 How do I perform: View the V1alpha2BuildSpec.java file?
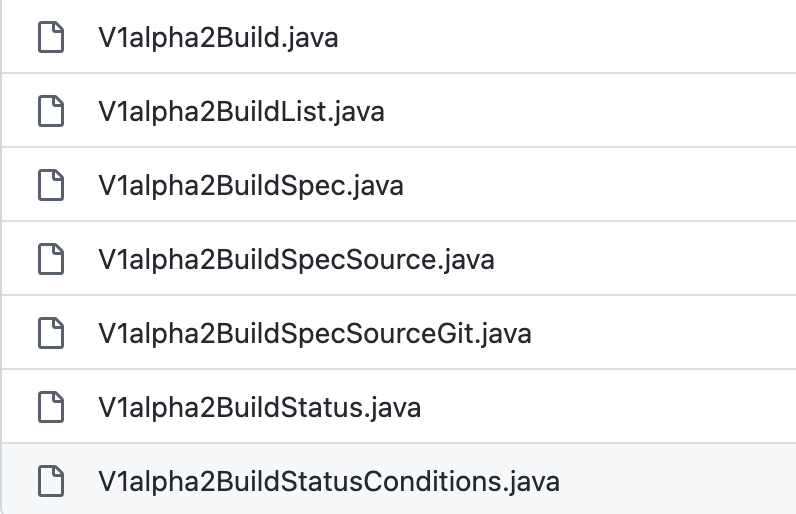(x=251, y=186)
